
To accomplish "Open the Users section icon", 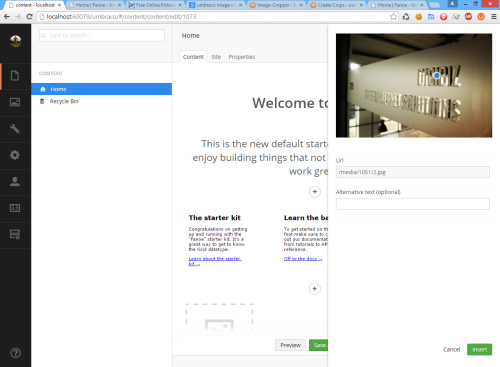I will pyautogui.click(x=15, y=182).
